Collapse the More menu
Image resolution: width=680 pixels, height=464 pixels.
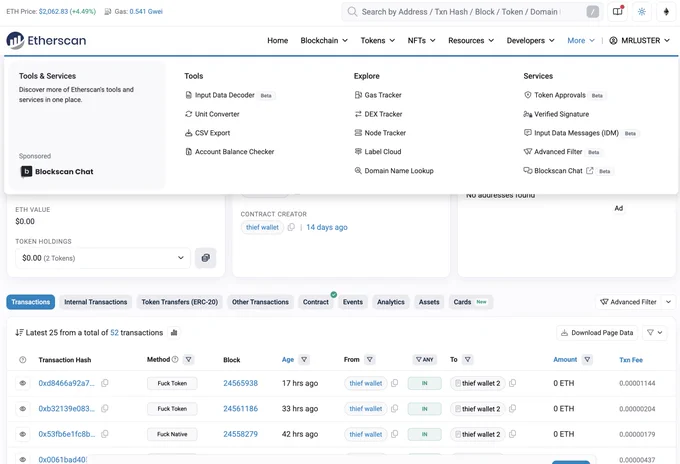tap(581, 40)
